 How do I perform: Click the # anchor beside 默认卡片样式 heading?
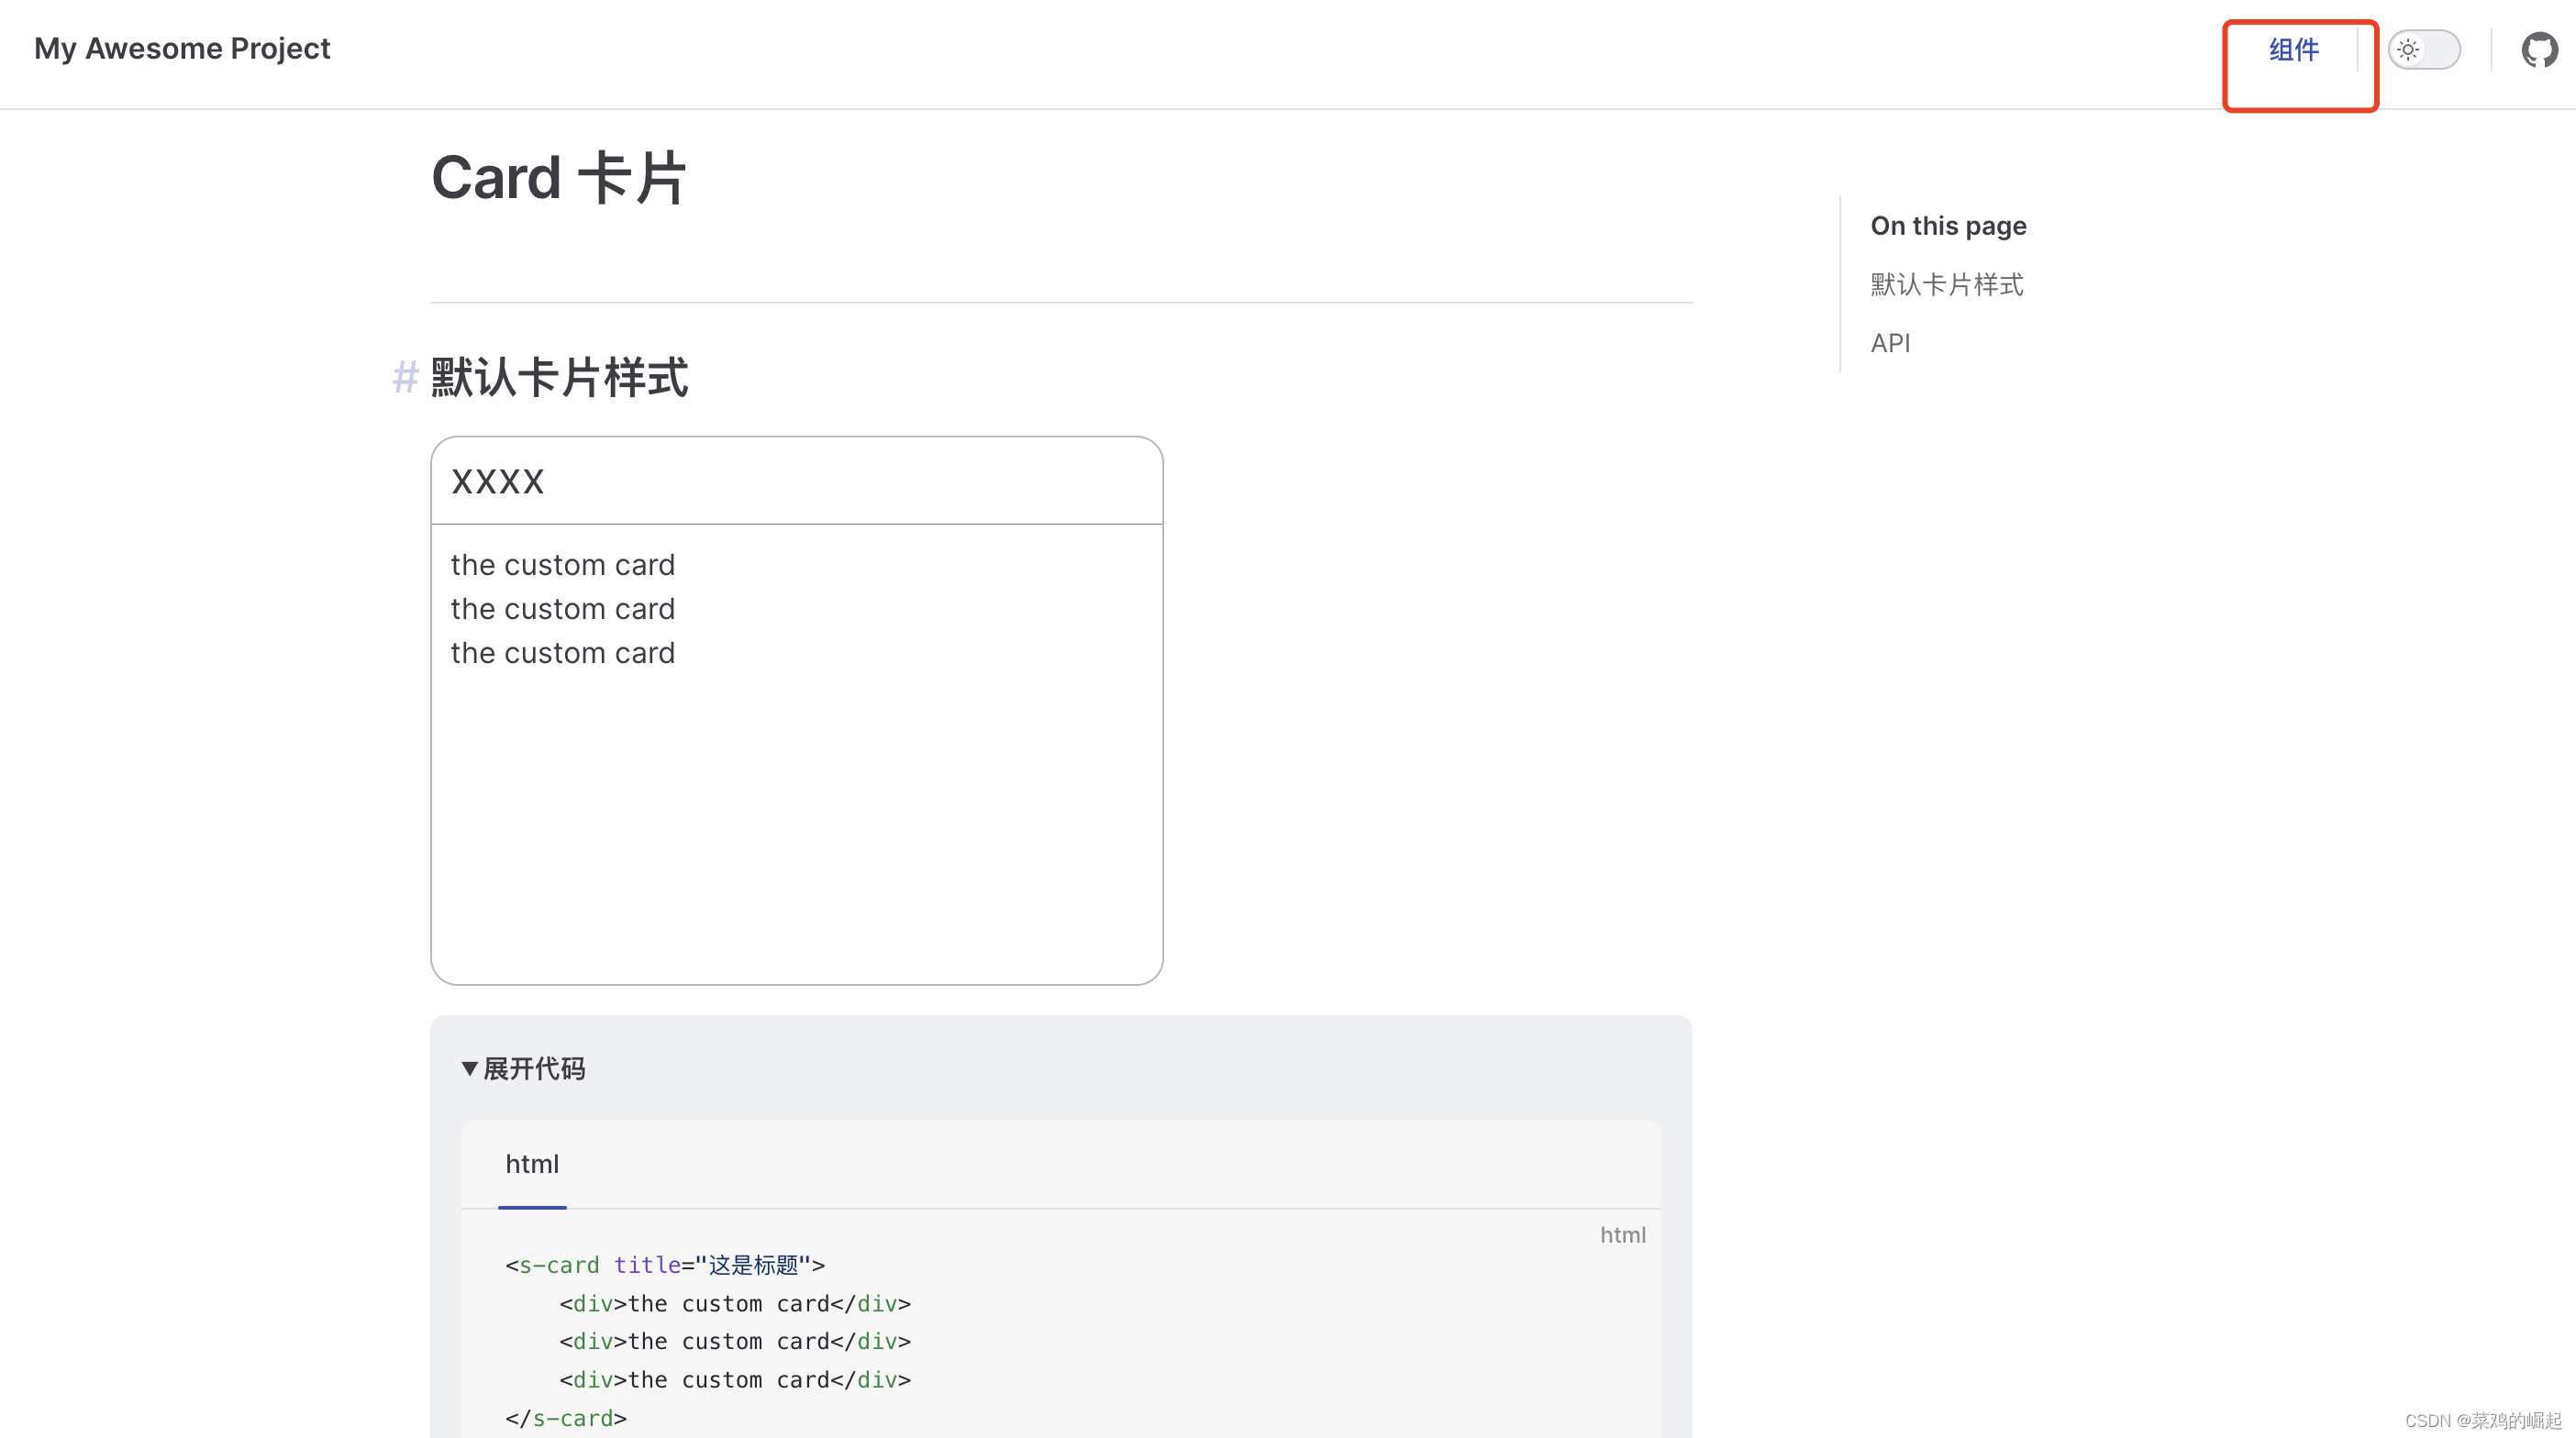[405, 378]
